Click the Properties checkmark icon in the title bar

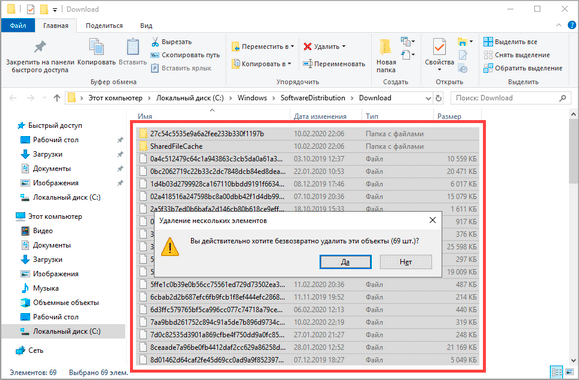pyautogui.click(x=30, y=9)
